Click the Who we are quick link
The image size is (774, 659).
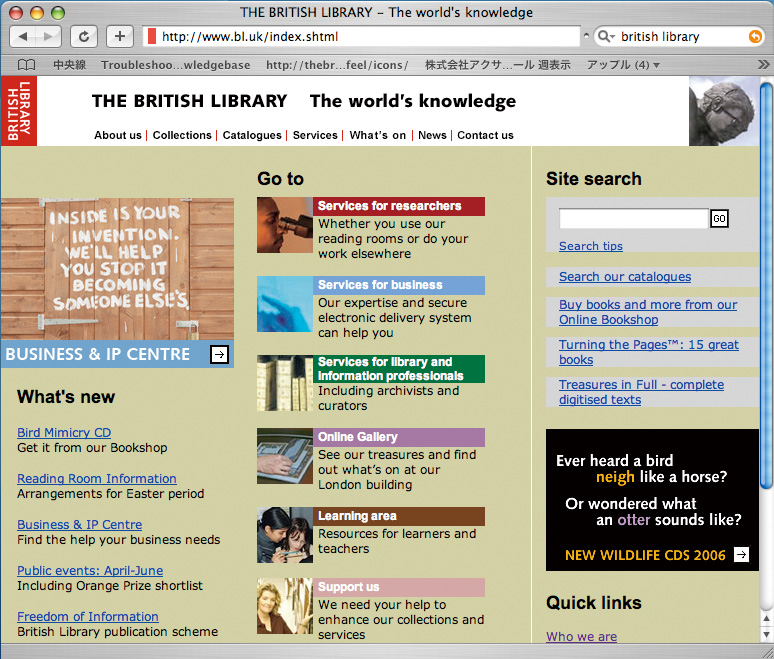click(x=581, y=636)
